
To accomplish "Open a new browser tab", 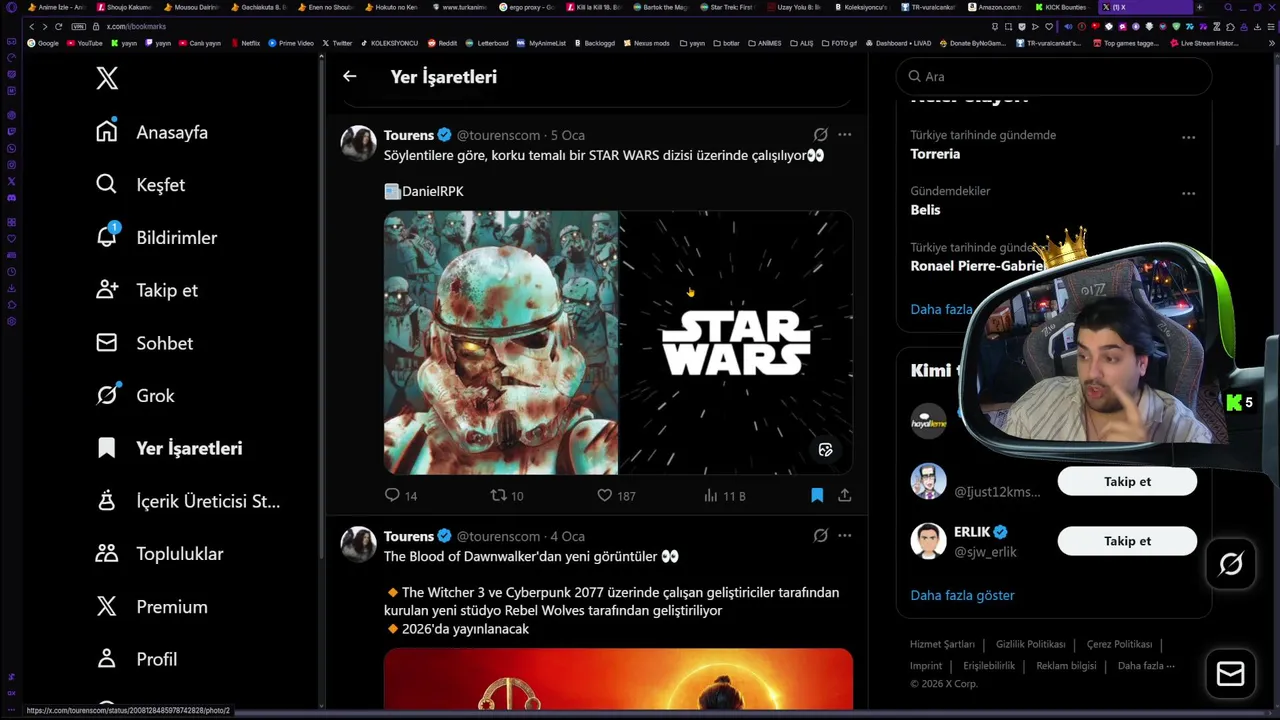I will pyautogui.click(x=1200, y=7).
